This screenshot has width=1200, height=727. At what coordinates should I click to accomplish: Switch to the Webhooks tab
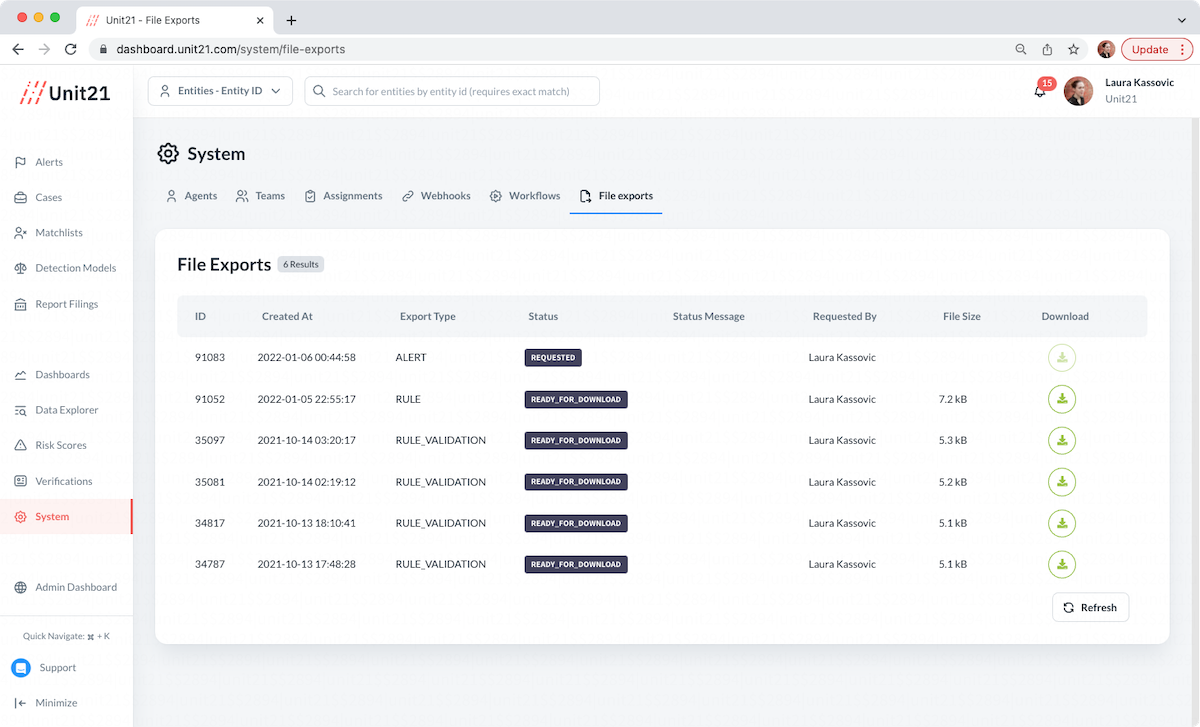(436, 196)
